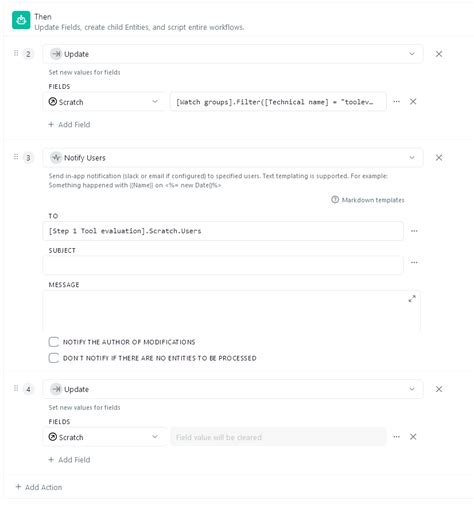Enable Notify the author of modifications
This screenshot has height=506, width=474.
pos(54,342)
